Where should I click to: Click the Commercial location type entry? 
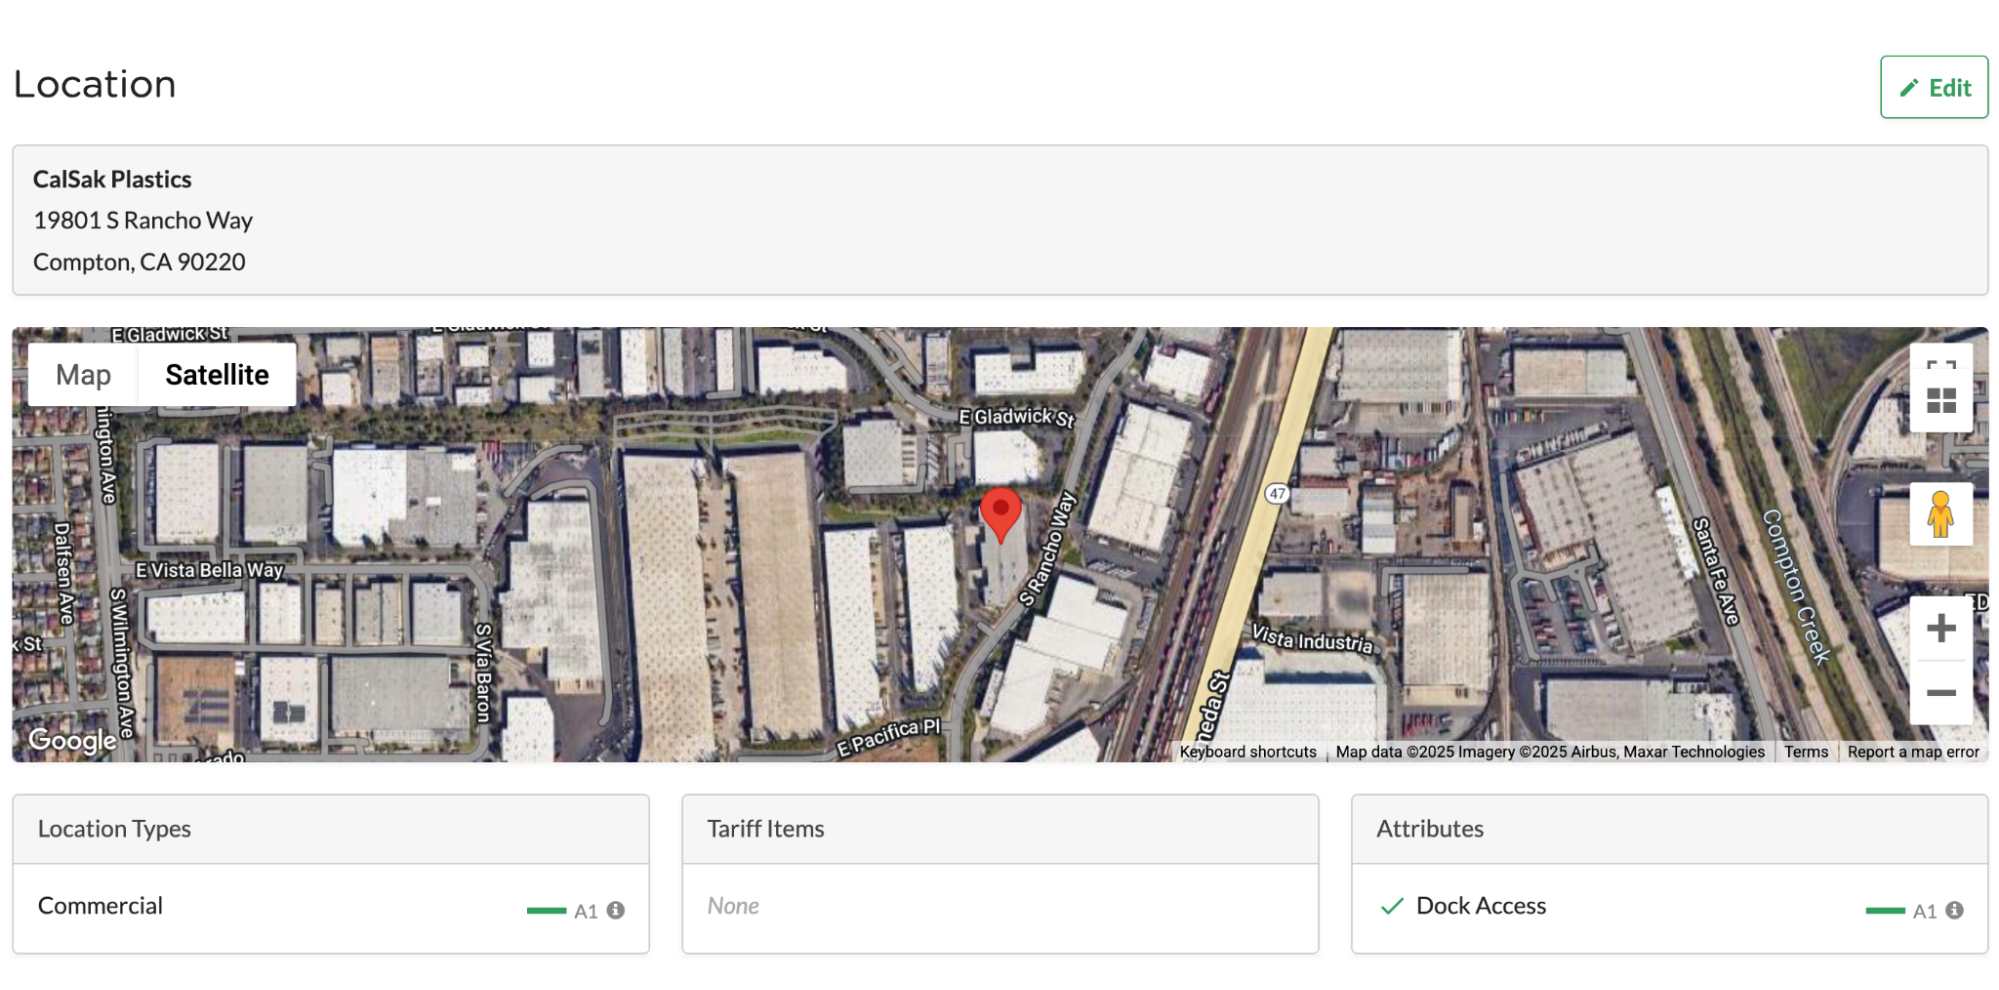coord(100,906)
